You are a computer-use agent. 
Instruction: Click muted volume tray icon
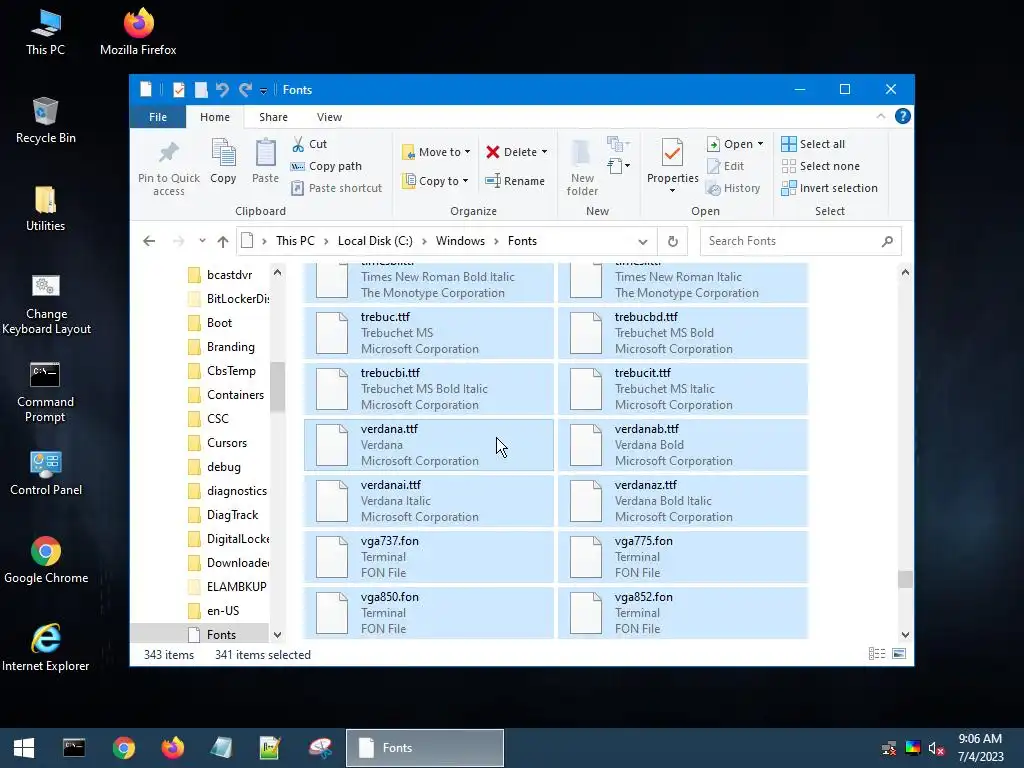pyautogui.click(x=936, y=748)
